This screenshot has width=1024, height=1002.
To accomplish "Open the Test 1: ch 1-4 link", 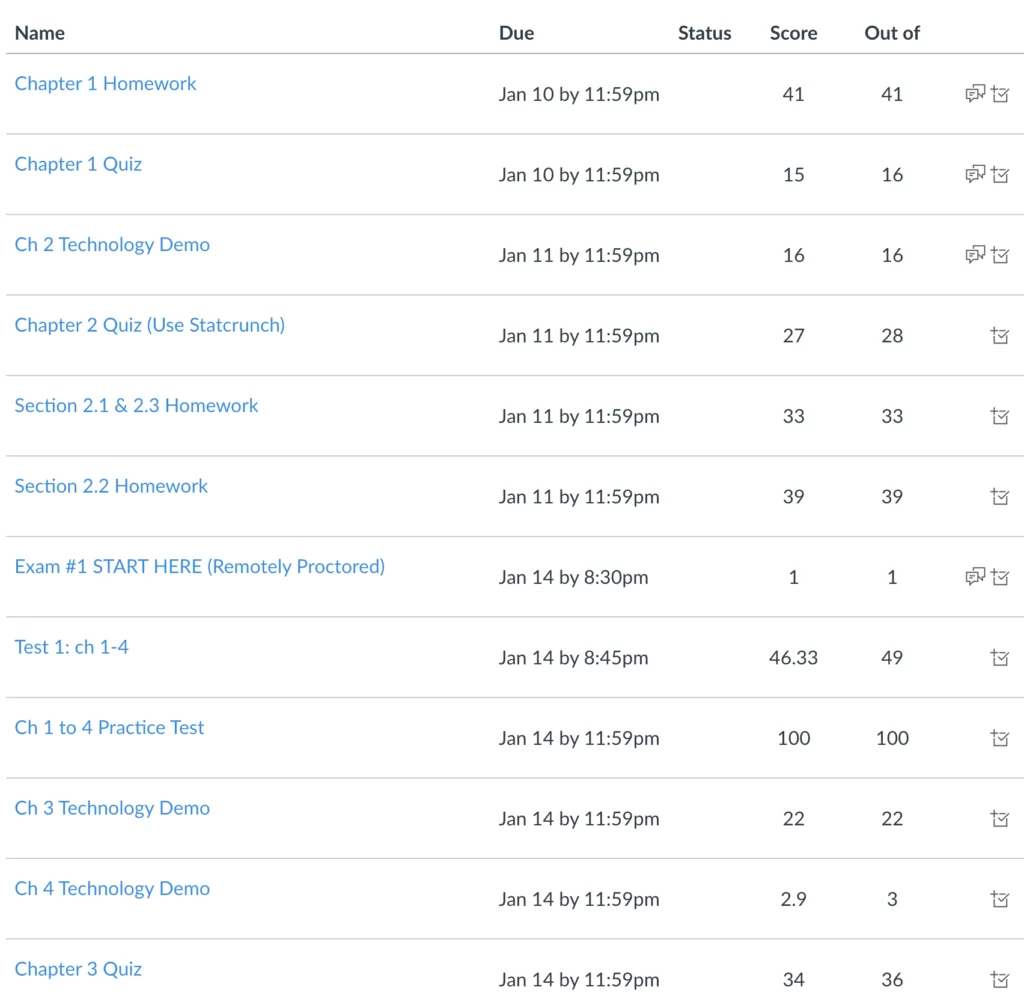I will click(71, 647).
